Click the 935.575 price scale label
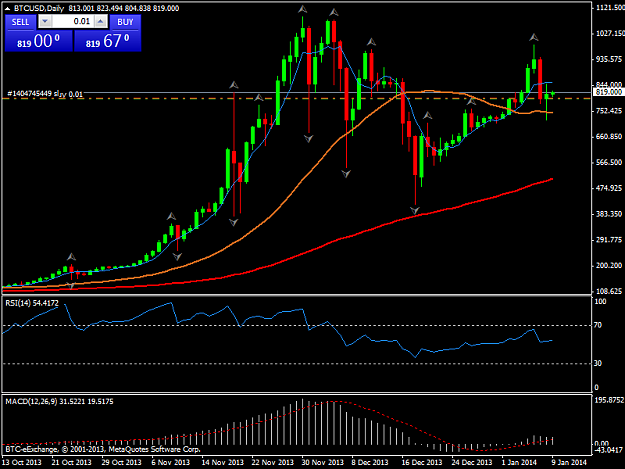 click(609, 59)
